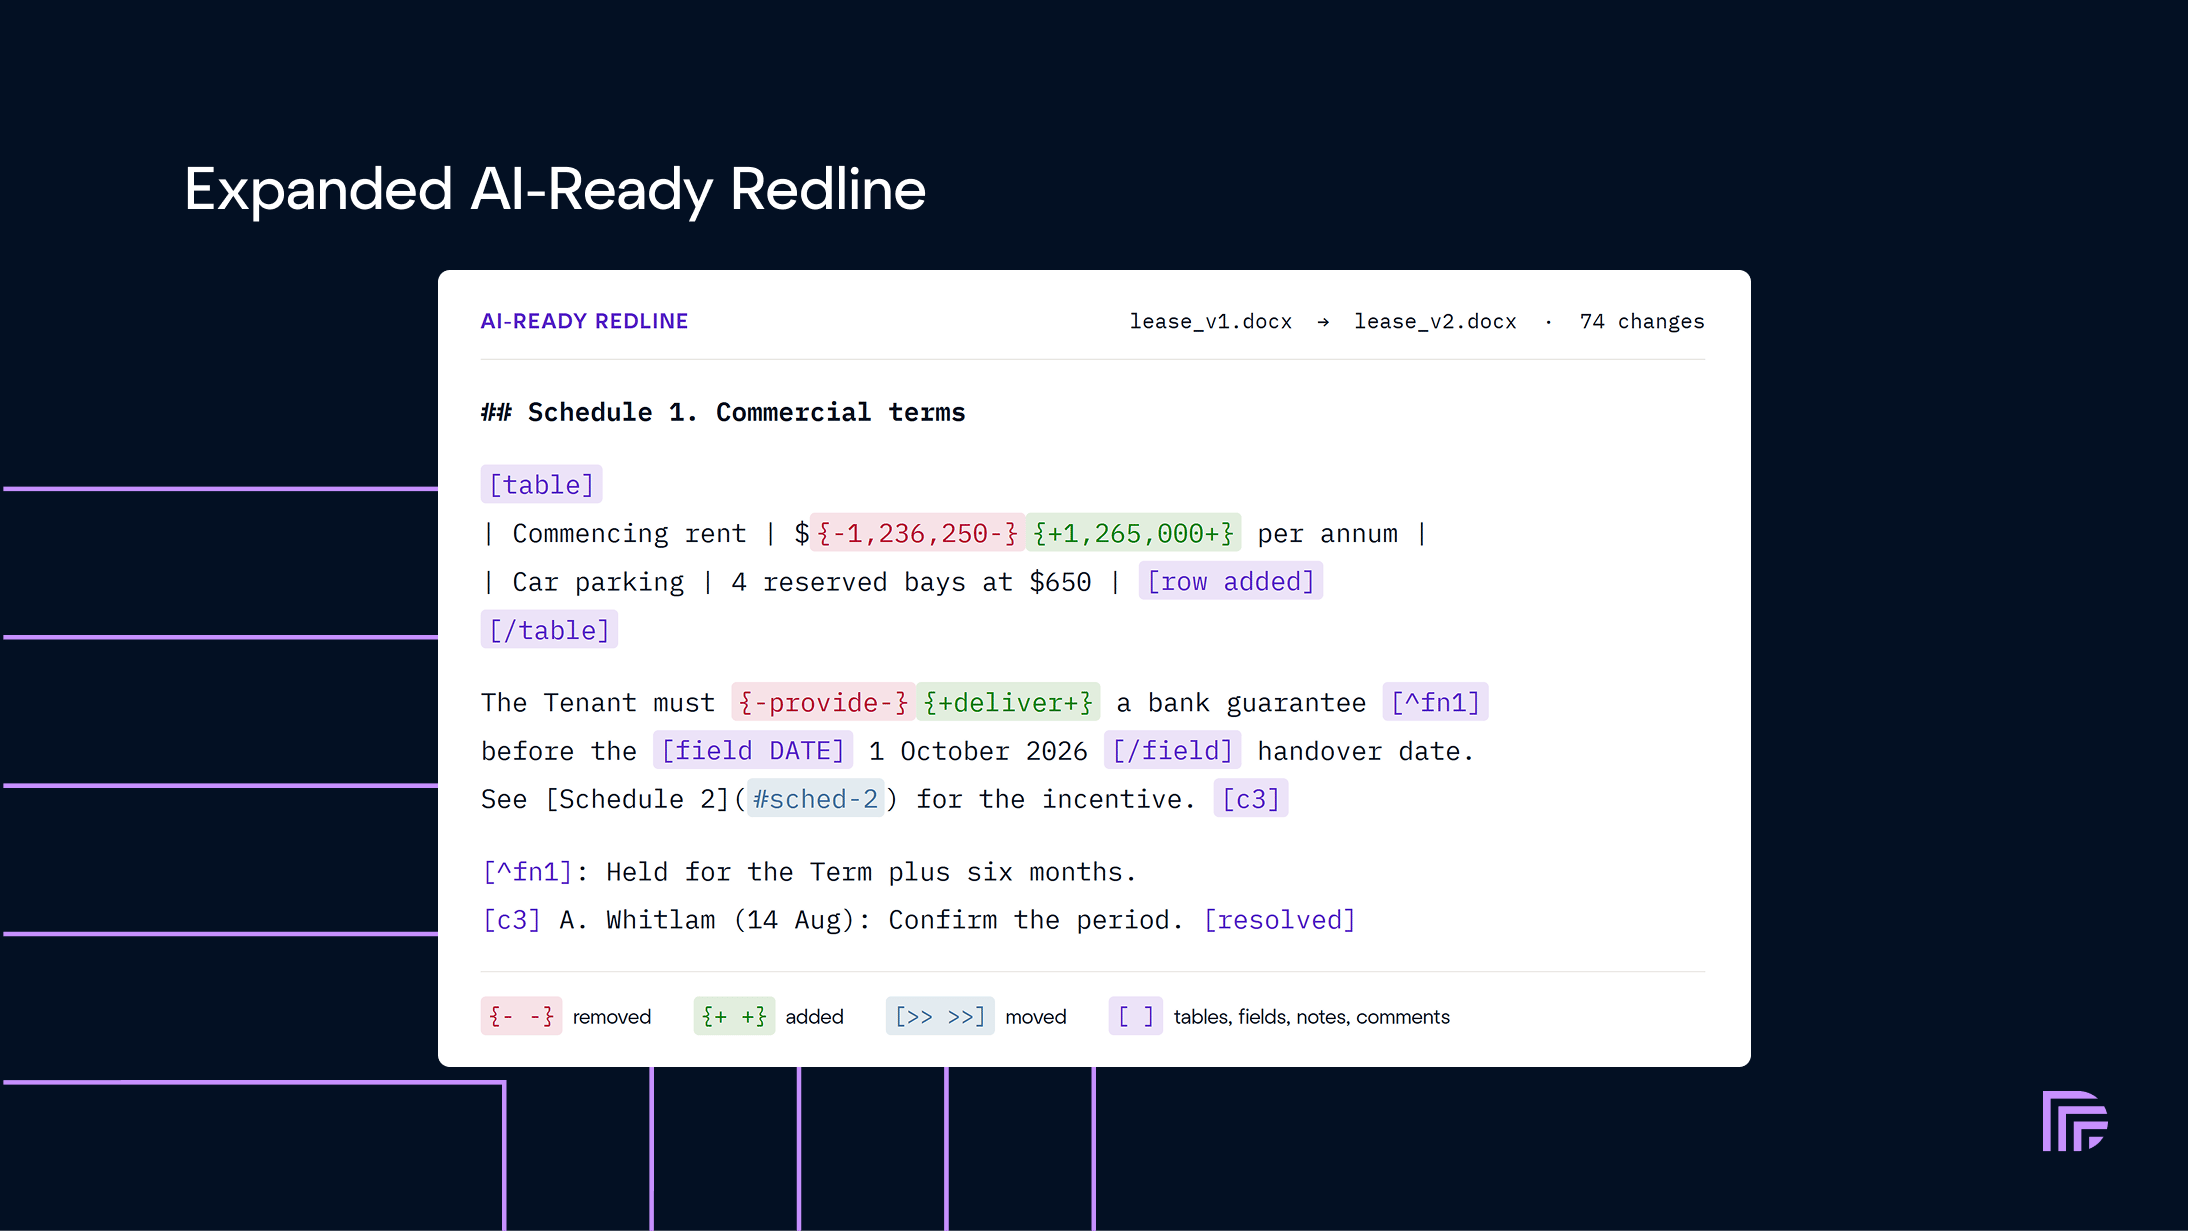
Task: Click the closing [/table] tag
Action: tap(549, 630)
